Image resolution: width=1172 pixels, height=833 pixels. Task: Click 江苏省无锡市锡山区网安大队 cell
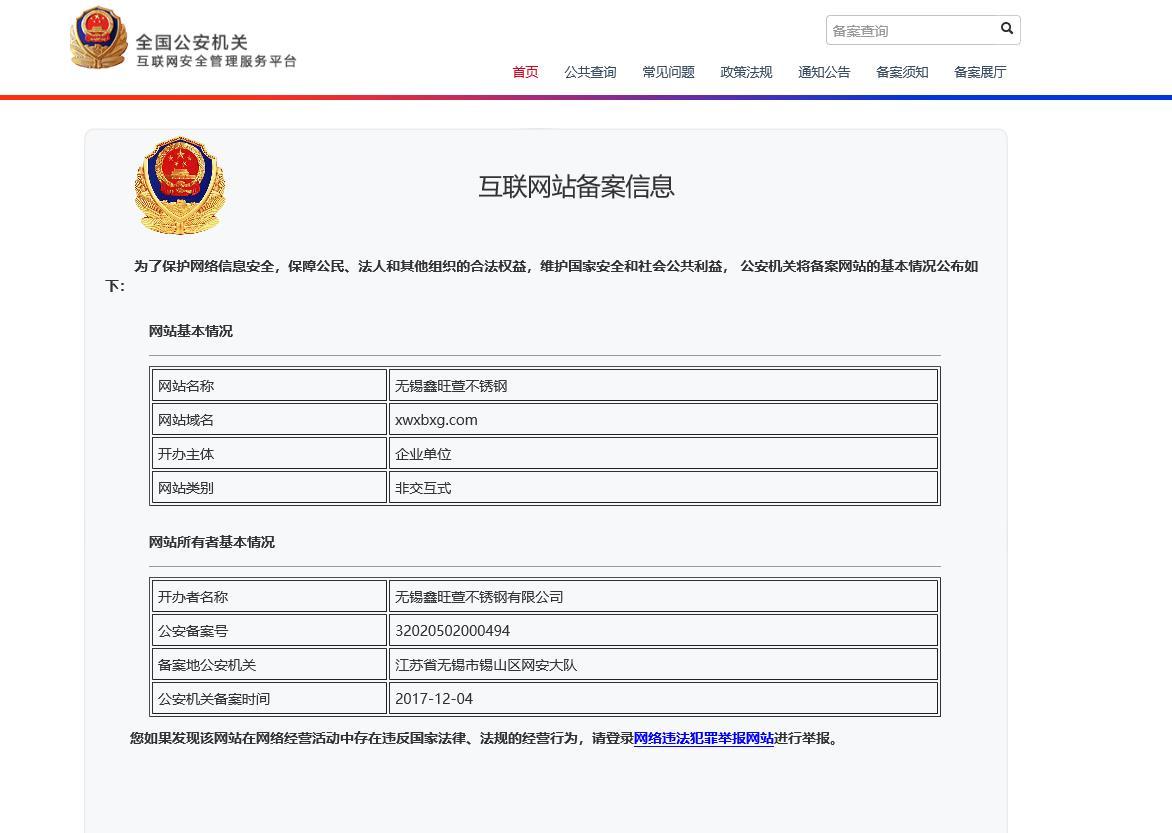[663, 665]
